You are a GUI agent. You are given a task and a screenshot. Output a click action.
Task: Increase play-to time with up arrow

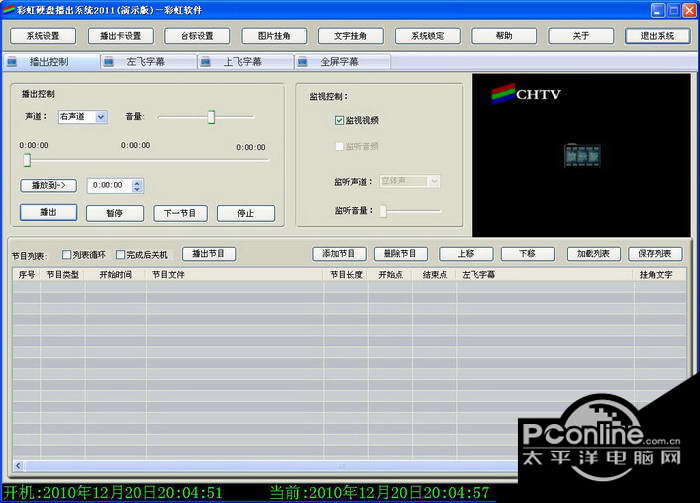[x=138, y=182]
